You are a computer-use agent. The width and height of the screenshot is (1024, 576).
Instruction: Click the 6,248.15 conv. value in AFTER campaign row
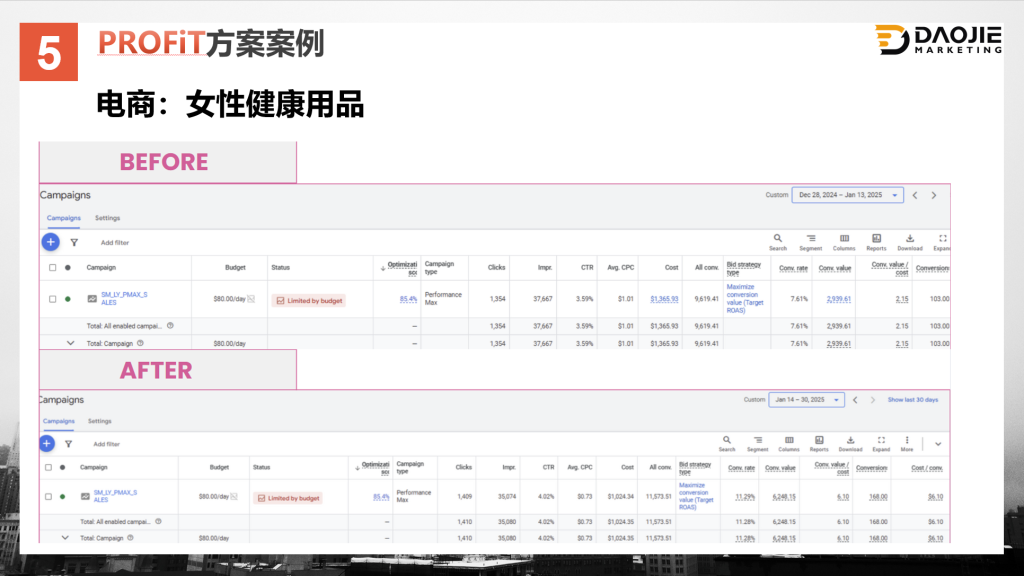784,497
